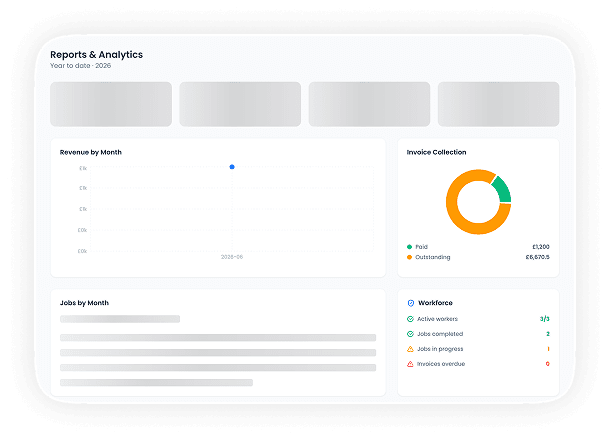Click the Outstanding legend label
Image resolution: width=610 pixels, height=438 pixels.
coord(433,257)
